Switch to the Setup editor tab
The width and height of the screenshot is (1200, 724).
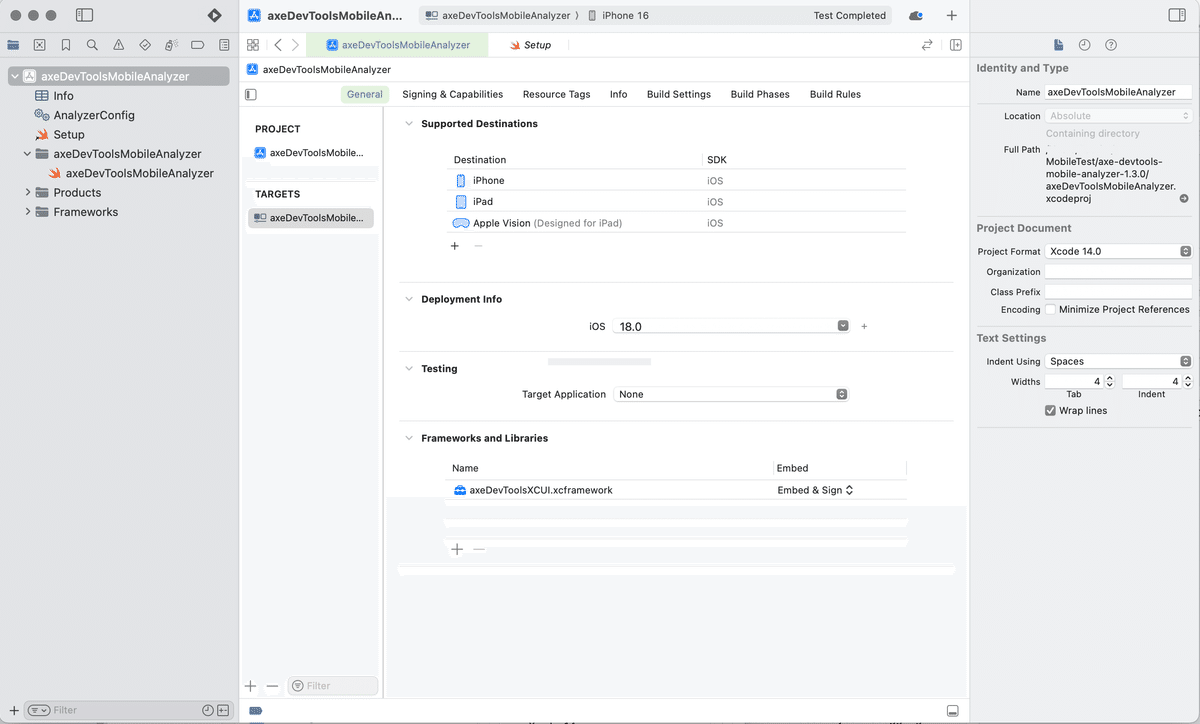tap(531, 45)
